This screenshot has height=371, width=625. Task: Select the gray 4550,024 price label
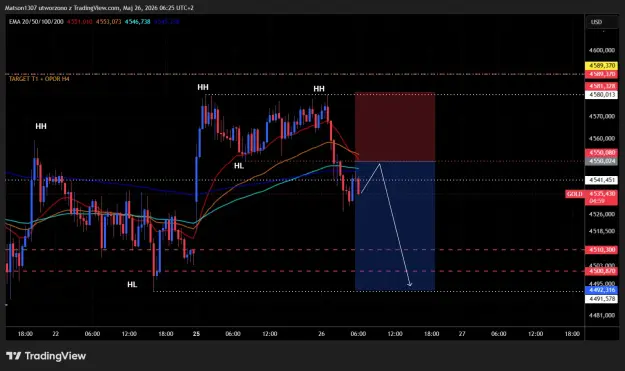pos(601,161)
